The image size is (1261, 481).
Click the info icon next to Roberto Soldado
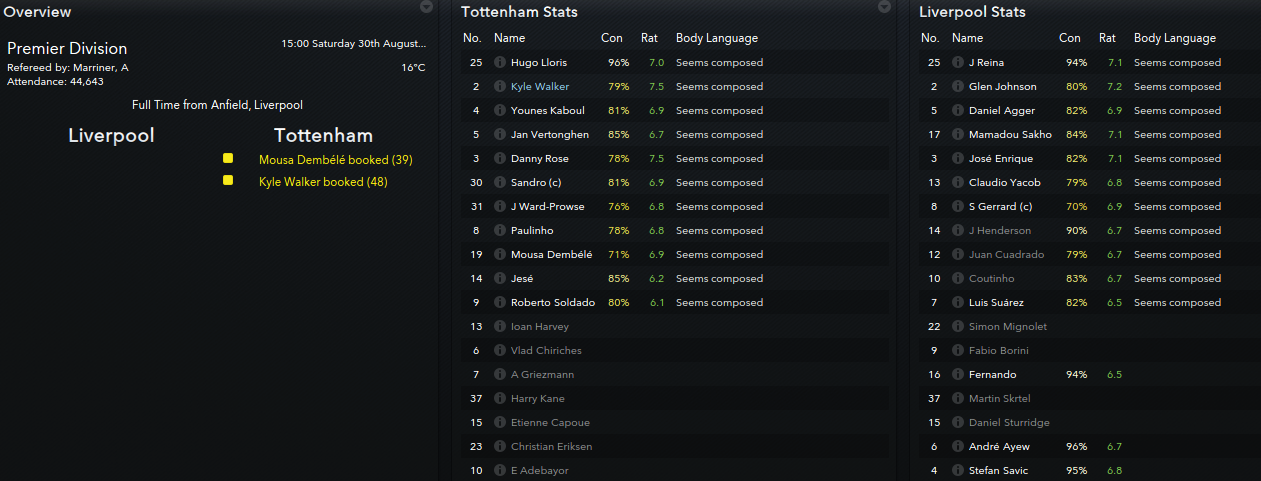pyautogui.click(x=500, y=302)
